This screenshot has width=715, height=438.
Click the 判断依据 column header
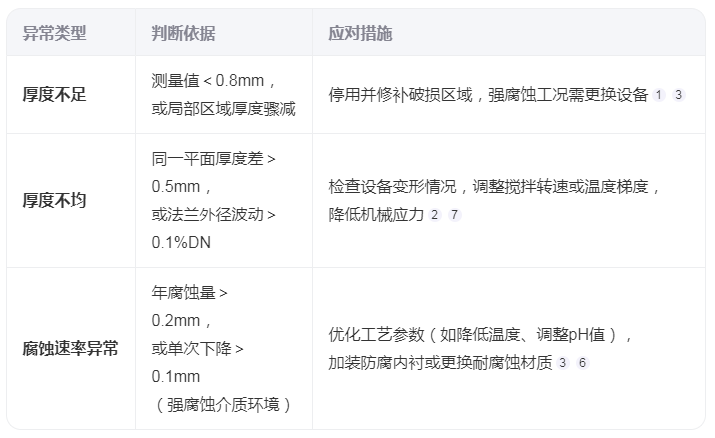[183, 33]
